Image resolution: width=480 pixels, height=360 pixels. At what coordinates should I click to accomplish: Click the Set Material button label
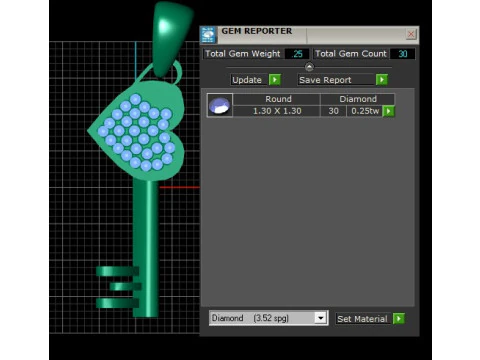pyautogui.click(x=362, y=319)
